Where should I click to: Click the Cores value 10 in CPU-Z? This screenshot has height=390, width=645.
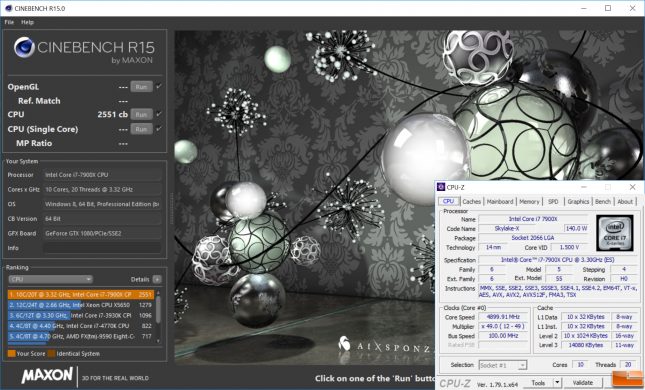click(580, 364)
